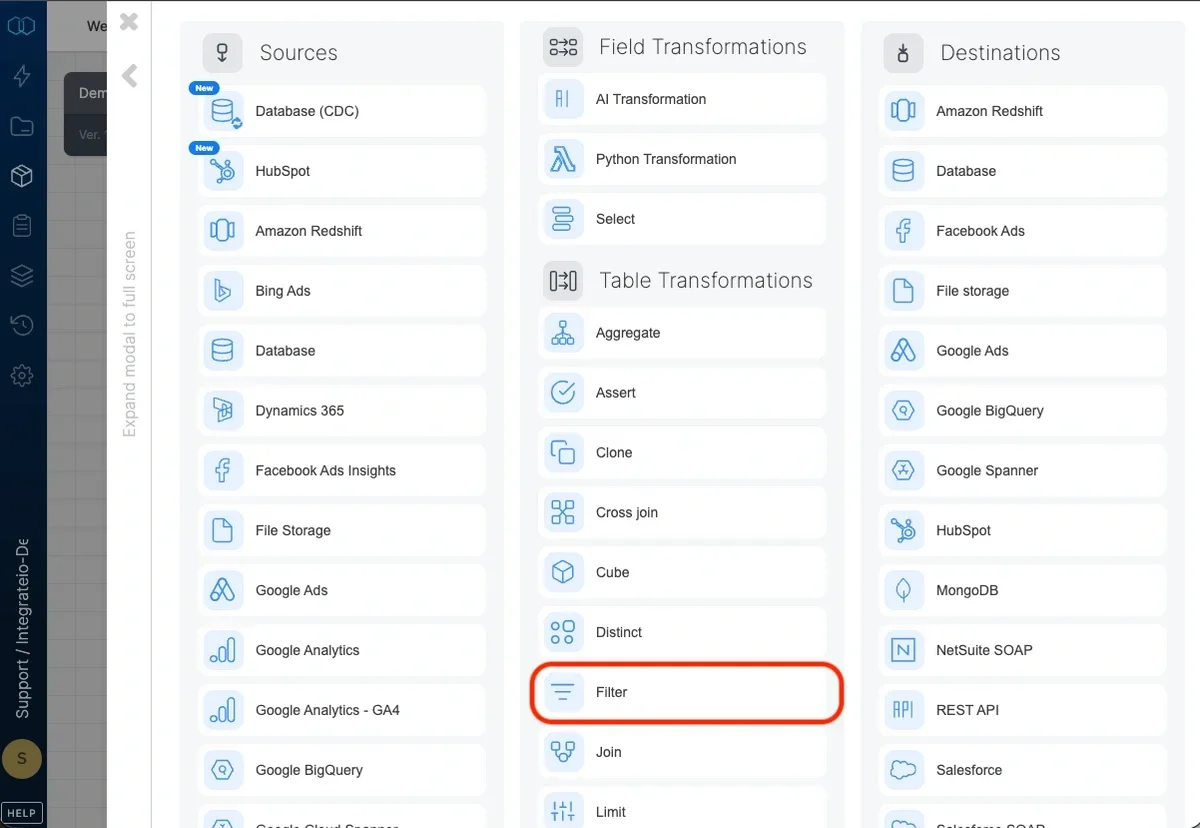Add Python Transformation component
The width and height of the screenshot is (1200, 828).
pyautogui.click(x=682, y=159)
